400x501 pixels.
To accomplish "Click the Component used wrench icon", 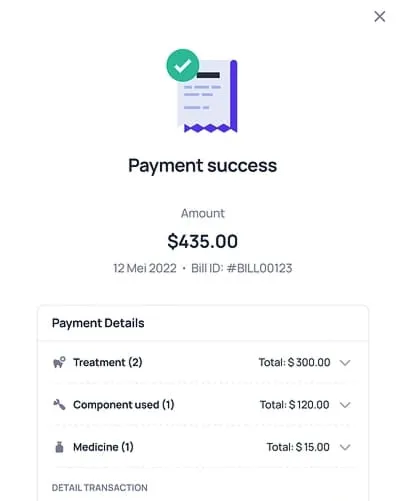I will tap(59, 404).
